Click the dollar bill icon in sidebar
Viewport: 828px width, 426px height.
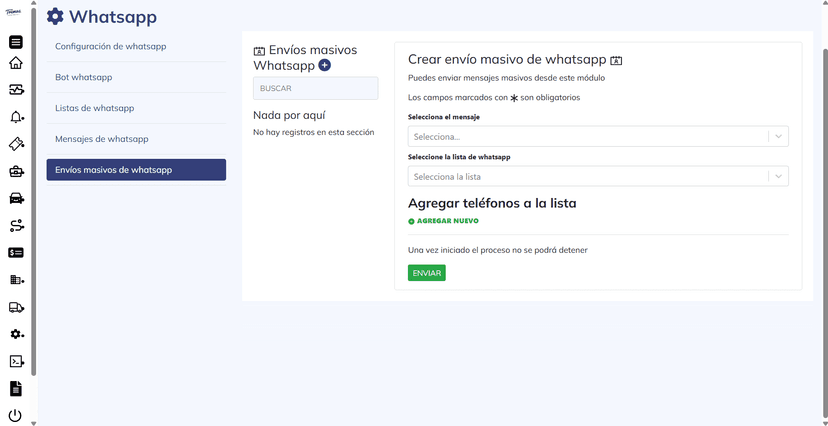[16, 253]
